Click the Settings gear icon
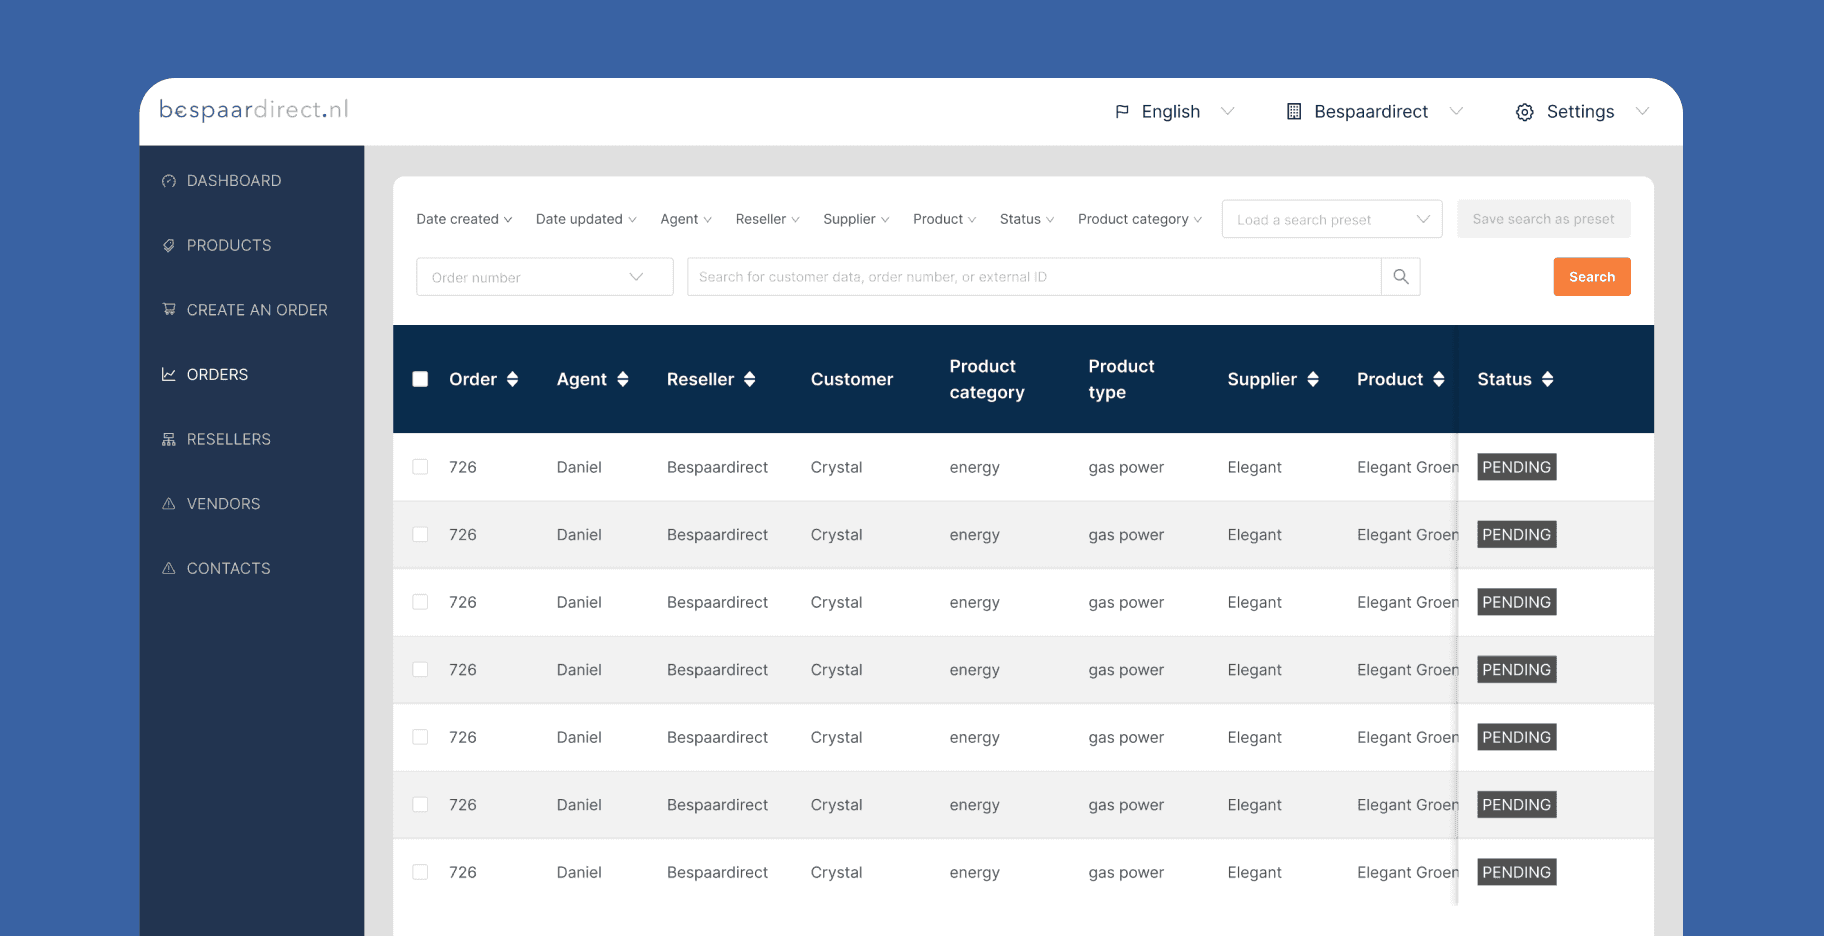 (x=1524, y=112)
